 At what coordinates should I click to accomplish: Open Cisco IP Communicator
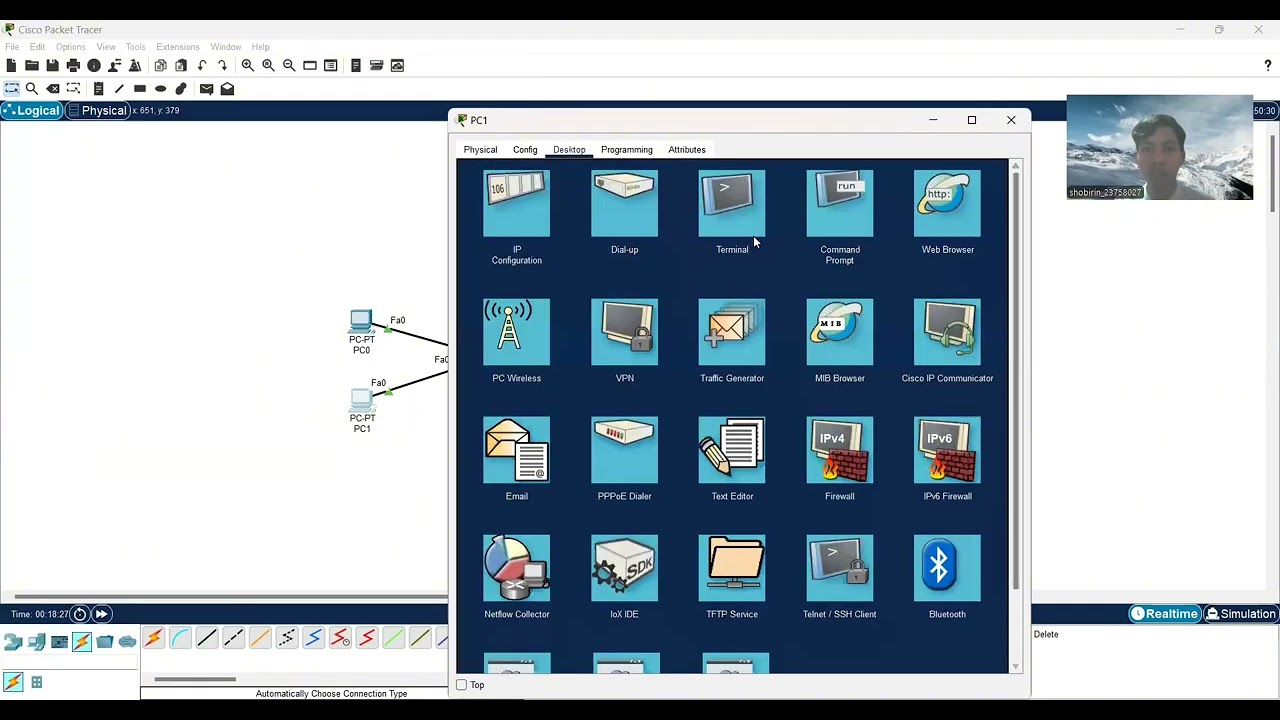coord(947,332)
